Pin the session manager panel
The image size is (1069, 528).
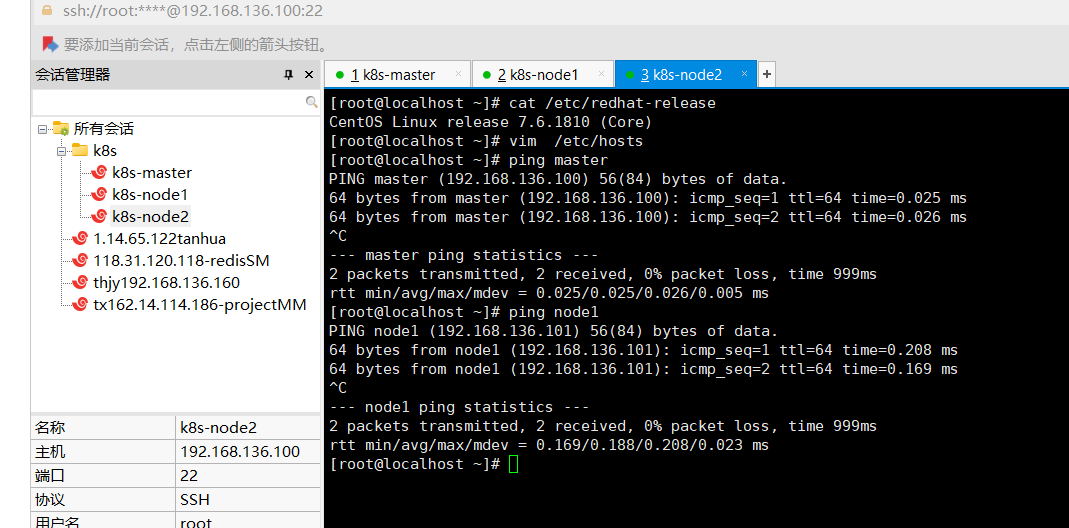point(288,75)
